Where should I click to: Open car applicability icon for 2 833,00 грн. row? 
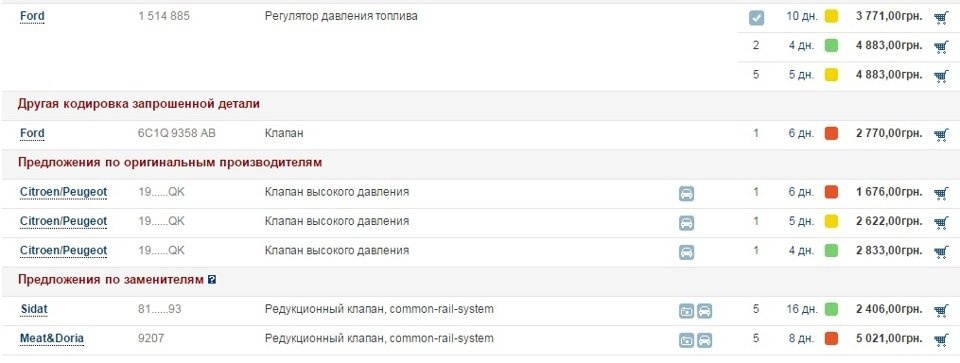(687, 252)
